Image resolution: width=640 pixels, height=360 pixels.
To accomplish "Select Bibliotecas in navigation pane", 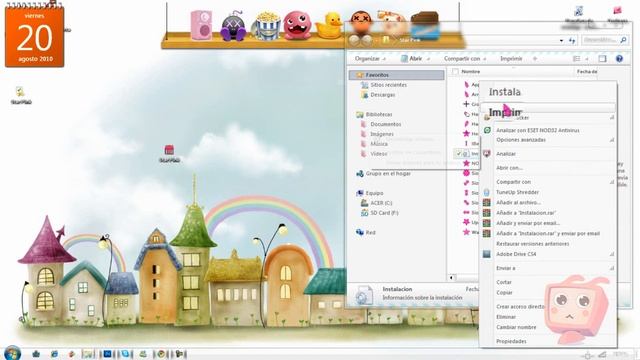I will (x=378, y=114).
